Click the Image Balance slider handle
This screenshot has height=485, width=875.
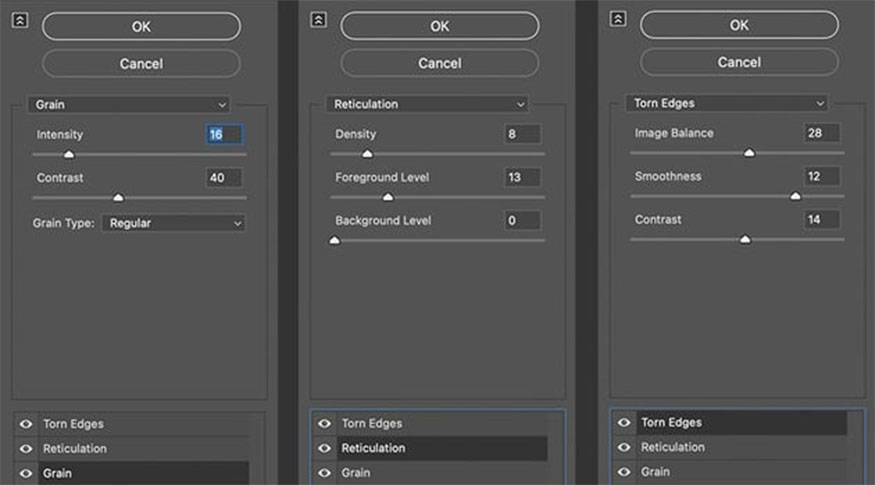coord(749,152)
